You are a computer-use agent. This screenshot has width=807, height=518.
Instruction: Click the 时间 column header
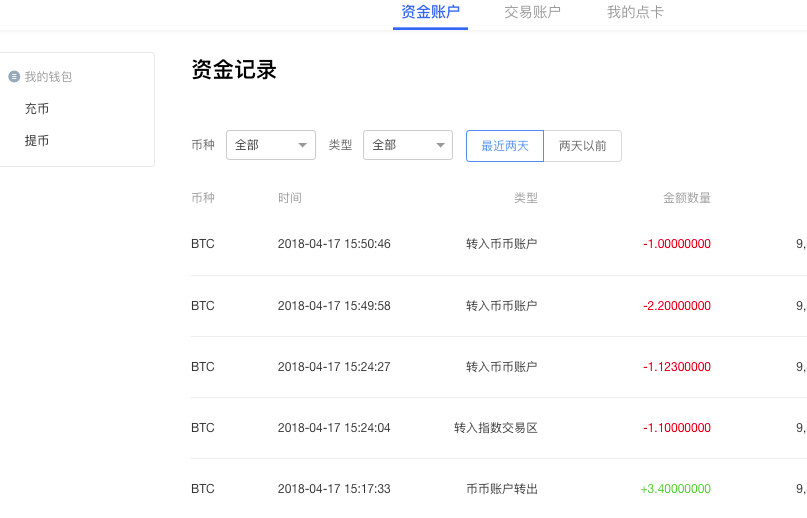pos(290,198)
